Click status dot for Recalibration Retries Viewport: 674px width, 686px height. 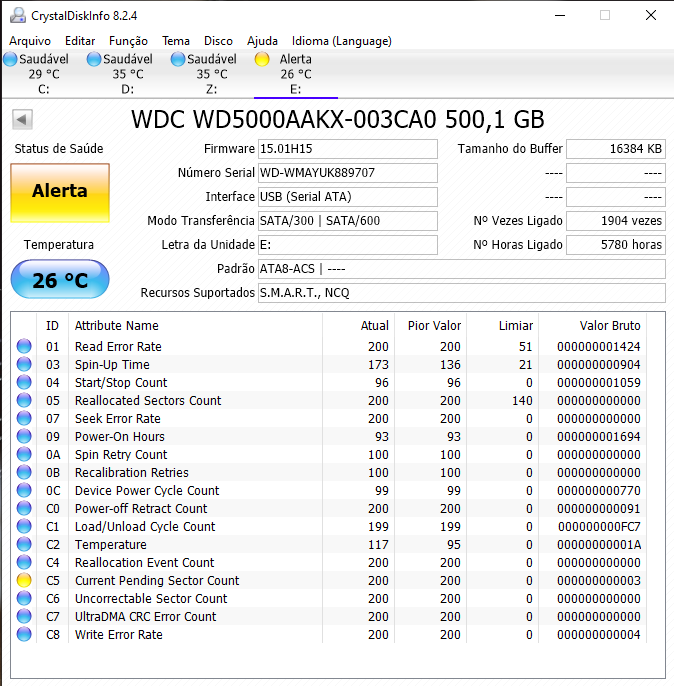click(24, 472)
